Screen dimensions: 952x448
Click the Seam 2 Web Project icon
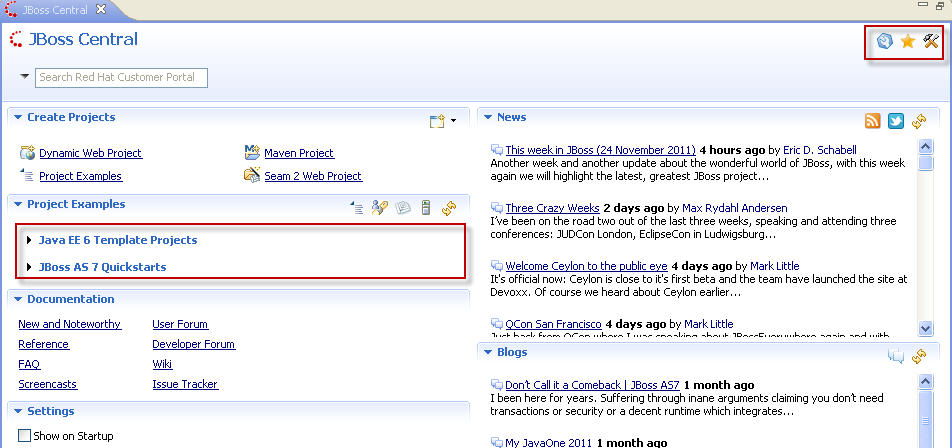(252, 175)
